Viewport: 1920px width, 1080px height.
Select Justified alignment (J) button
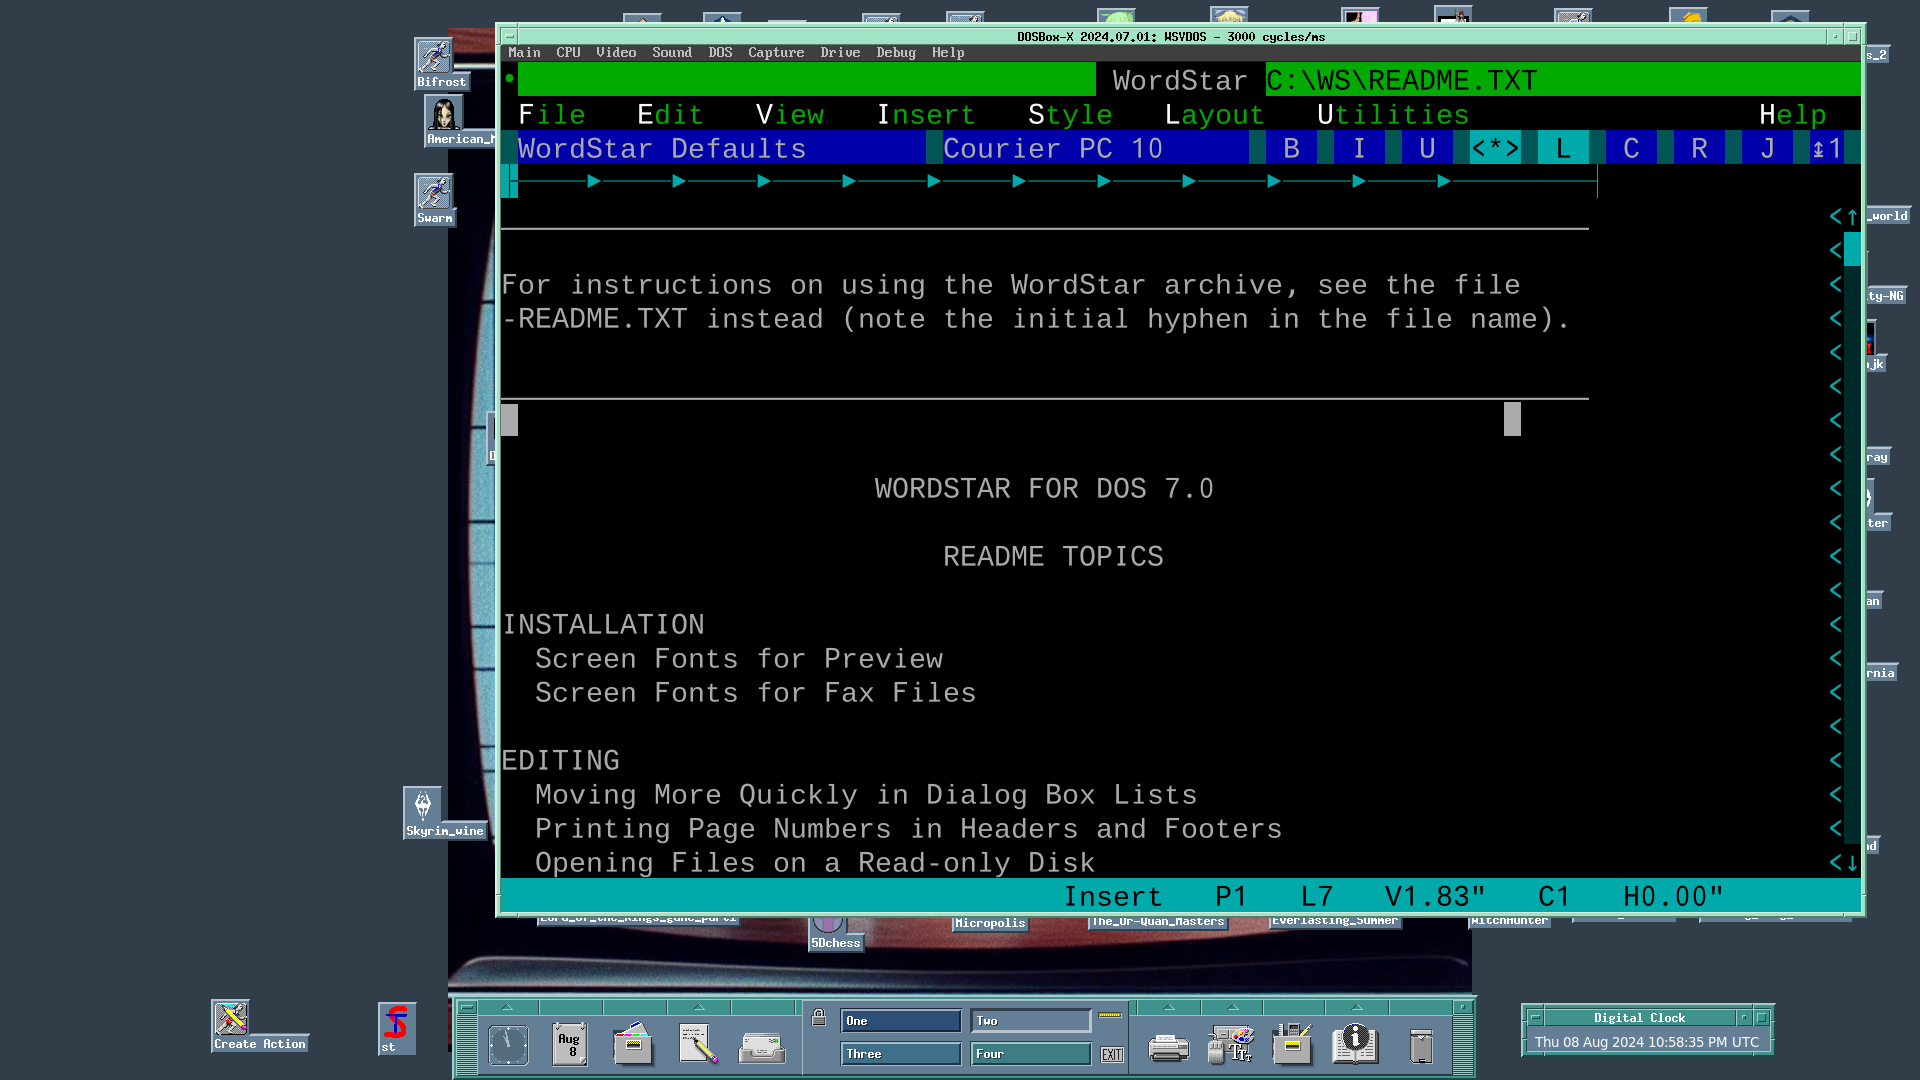click(1767, 149)
